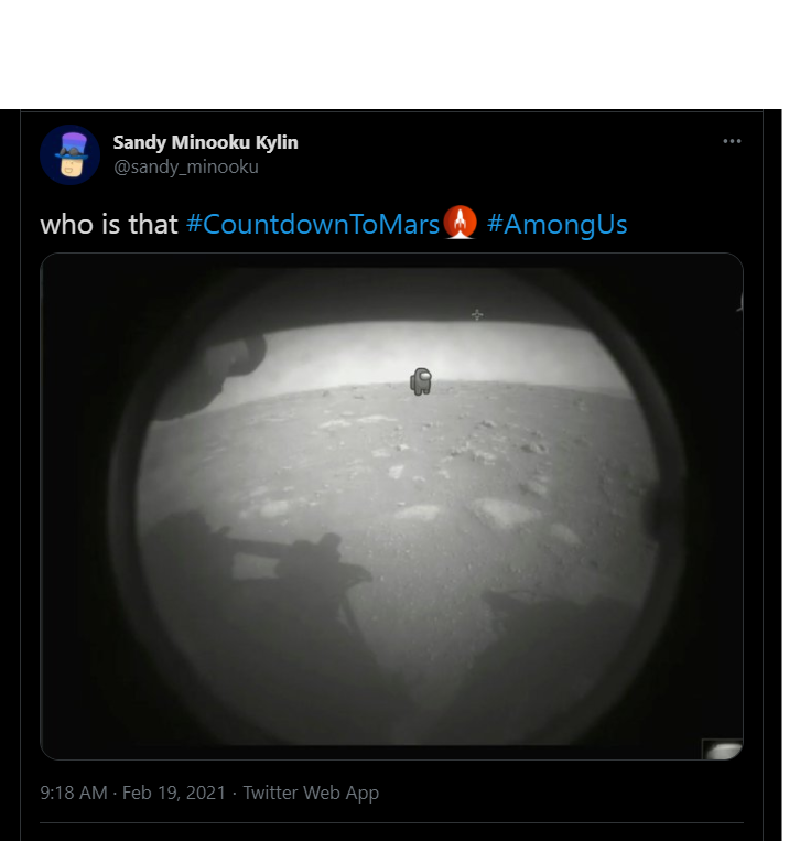Open the #CountdownToMars hashtag

coord(313,224)
